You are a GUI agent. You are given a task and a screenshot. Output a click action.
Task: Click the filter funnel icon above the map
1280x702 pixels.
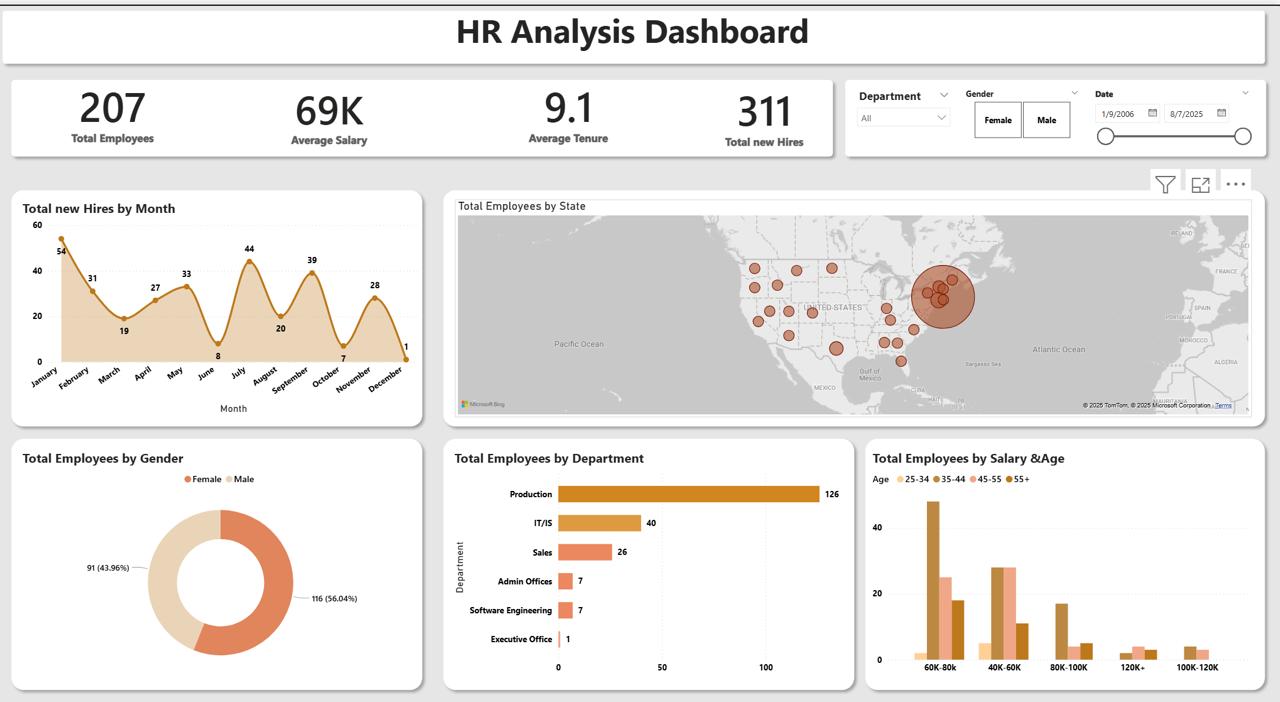pos(1165,185)
